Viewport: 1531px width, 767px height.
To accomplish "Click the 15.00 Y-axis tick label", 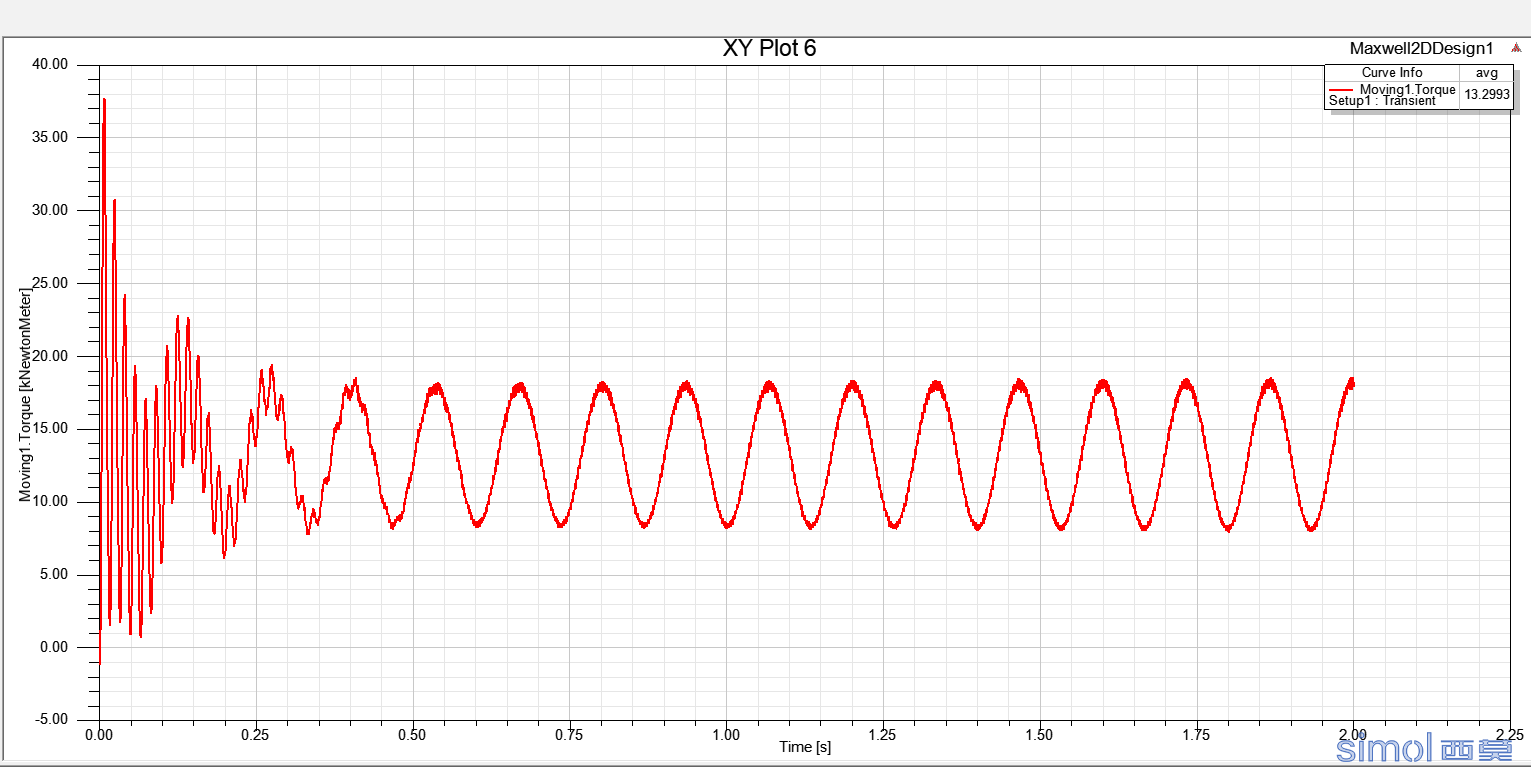I will coord(50,429).
